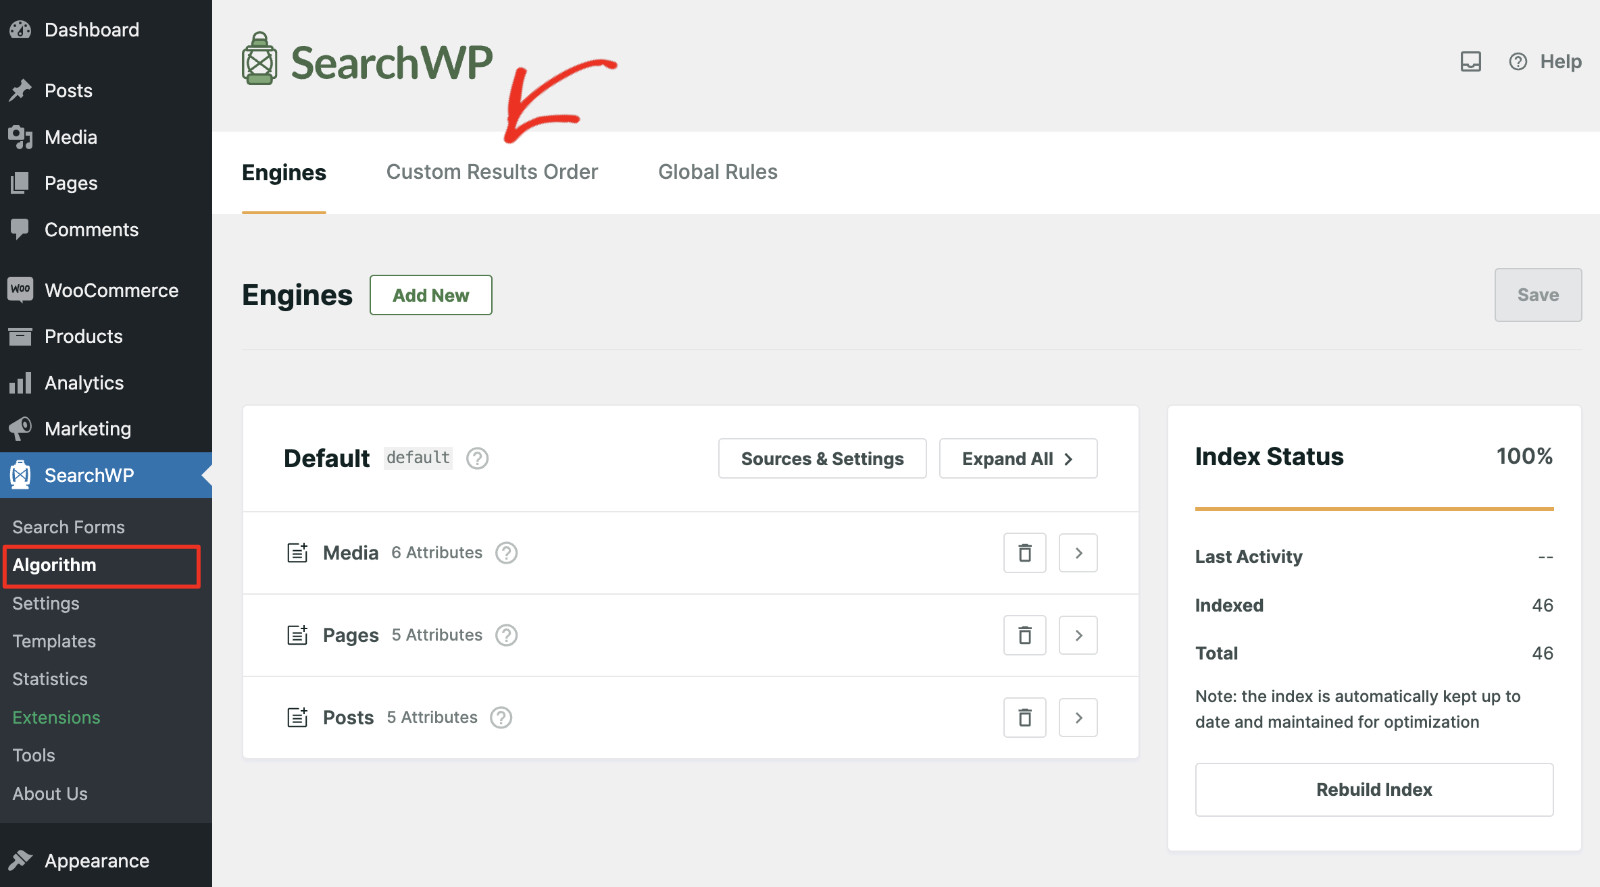Click the 'default' engine slug label

tap(418, 458)
